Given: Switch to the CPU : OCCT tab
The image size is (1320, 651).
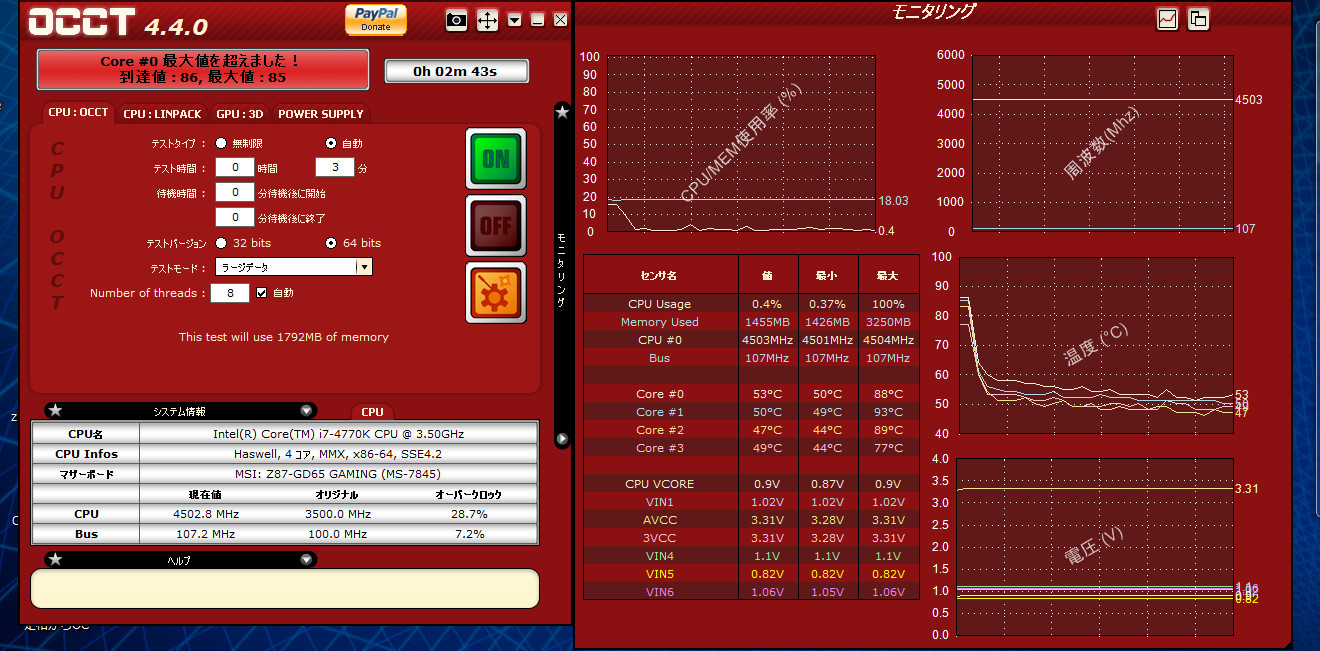Looking at the screenshot, I should [x=78, y=113].
